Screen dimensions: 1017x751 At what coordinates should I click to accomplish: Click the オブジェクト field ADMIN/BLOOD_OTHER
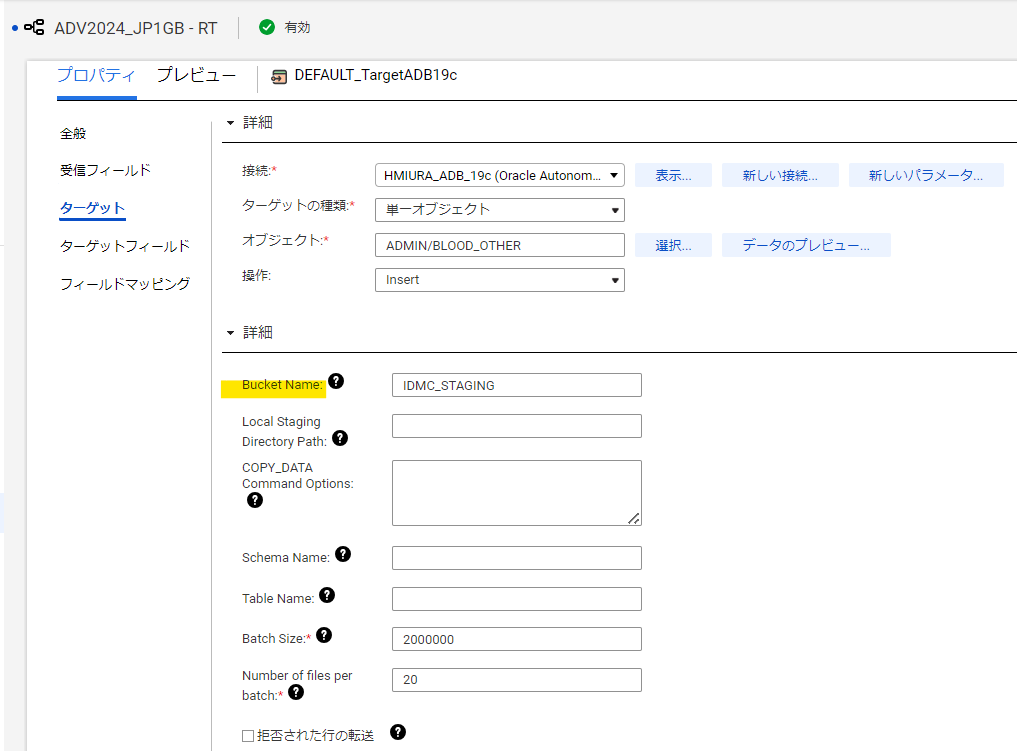click(499, 245)
